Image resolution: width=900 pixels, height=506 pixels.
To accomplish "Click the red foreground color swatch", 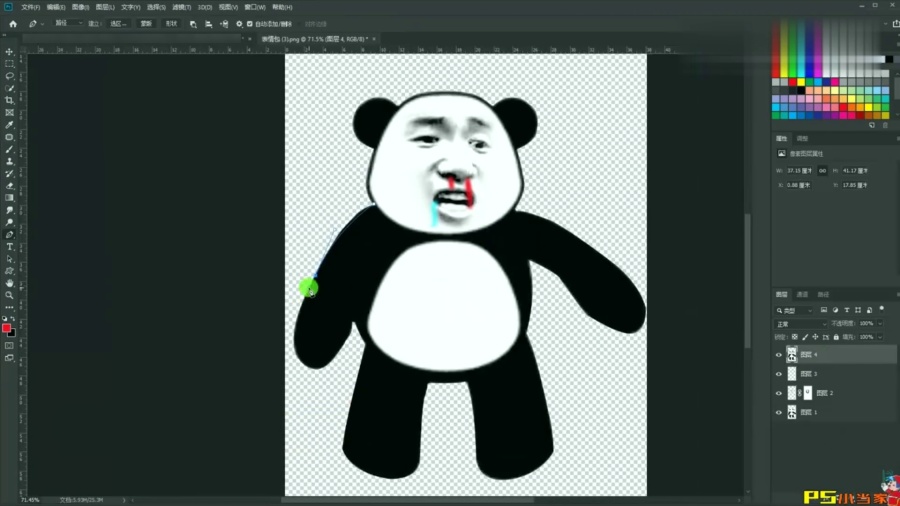I will (x=6, y=328).
